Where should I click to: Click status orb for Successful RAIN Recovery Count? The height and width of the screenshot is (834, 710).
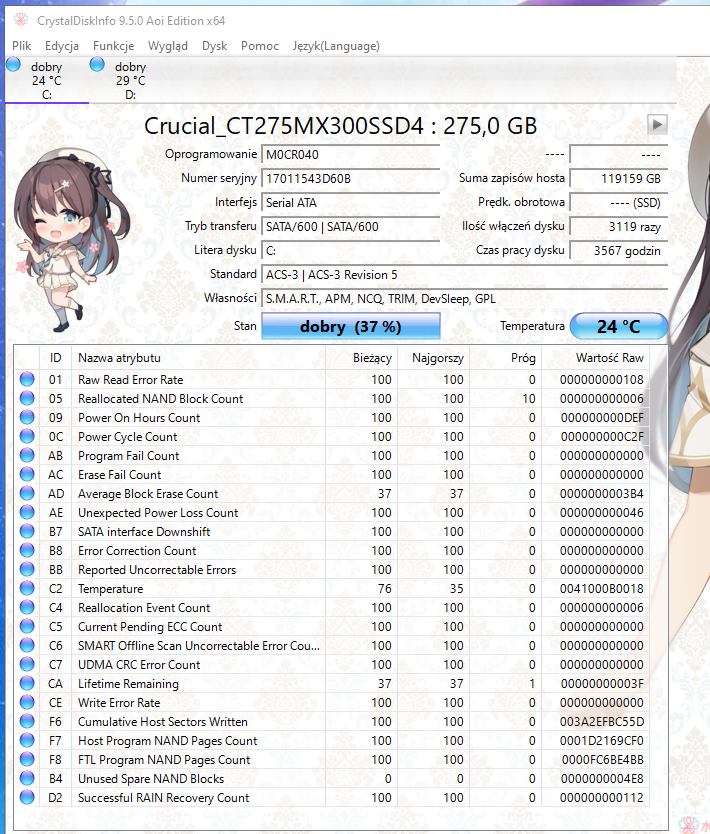click(x=27, y=797)
